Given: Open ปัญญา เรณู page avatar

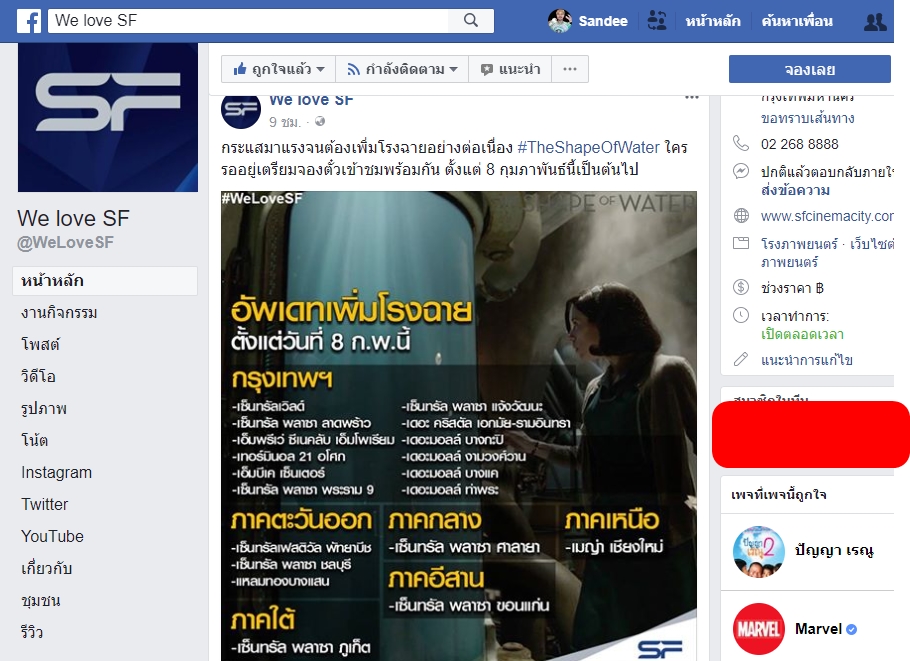Looking at the screenshot, I should 759,551.
